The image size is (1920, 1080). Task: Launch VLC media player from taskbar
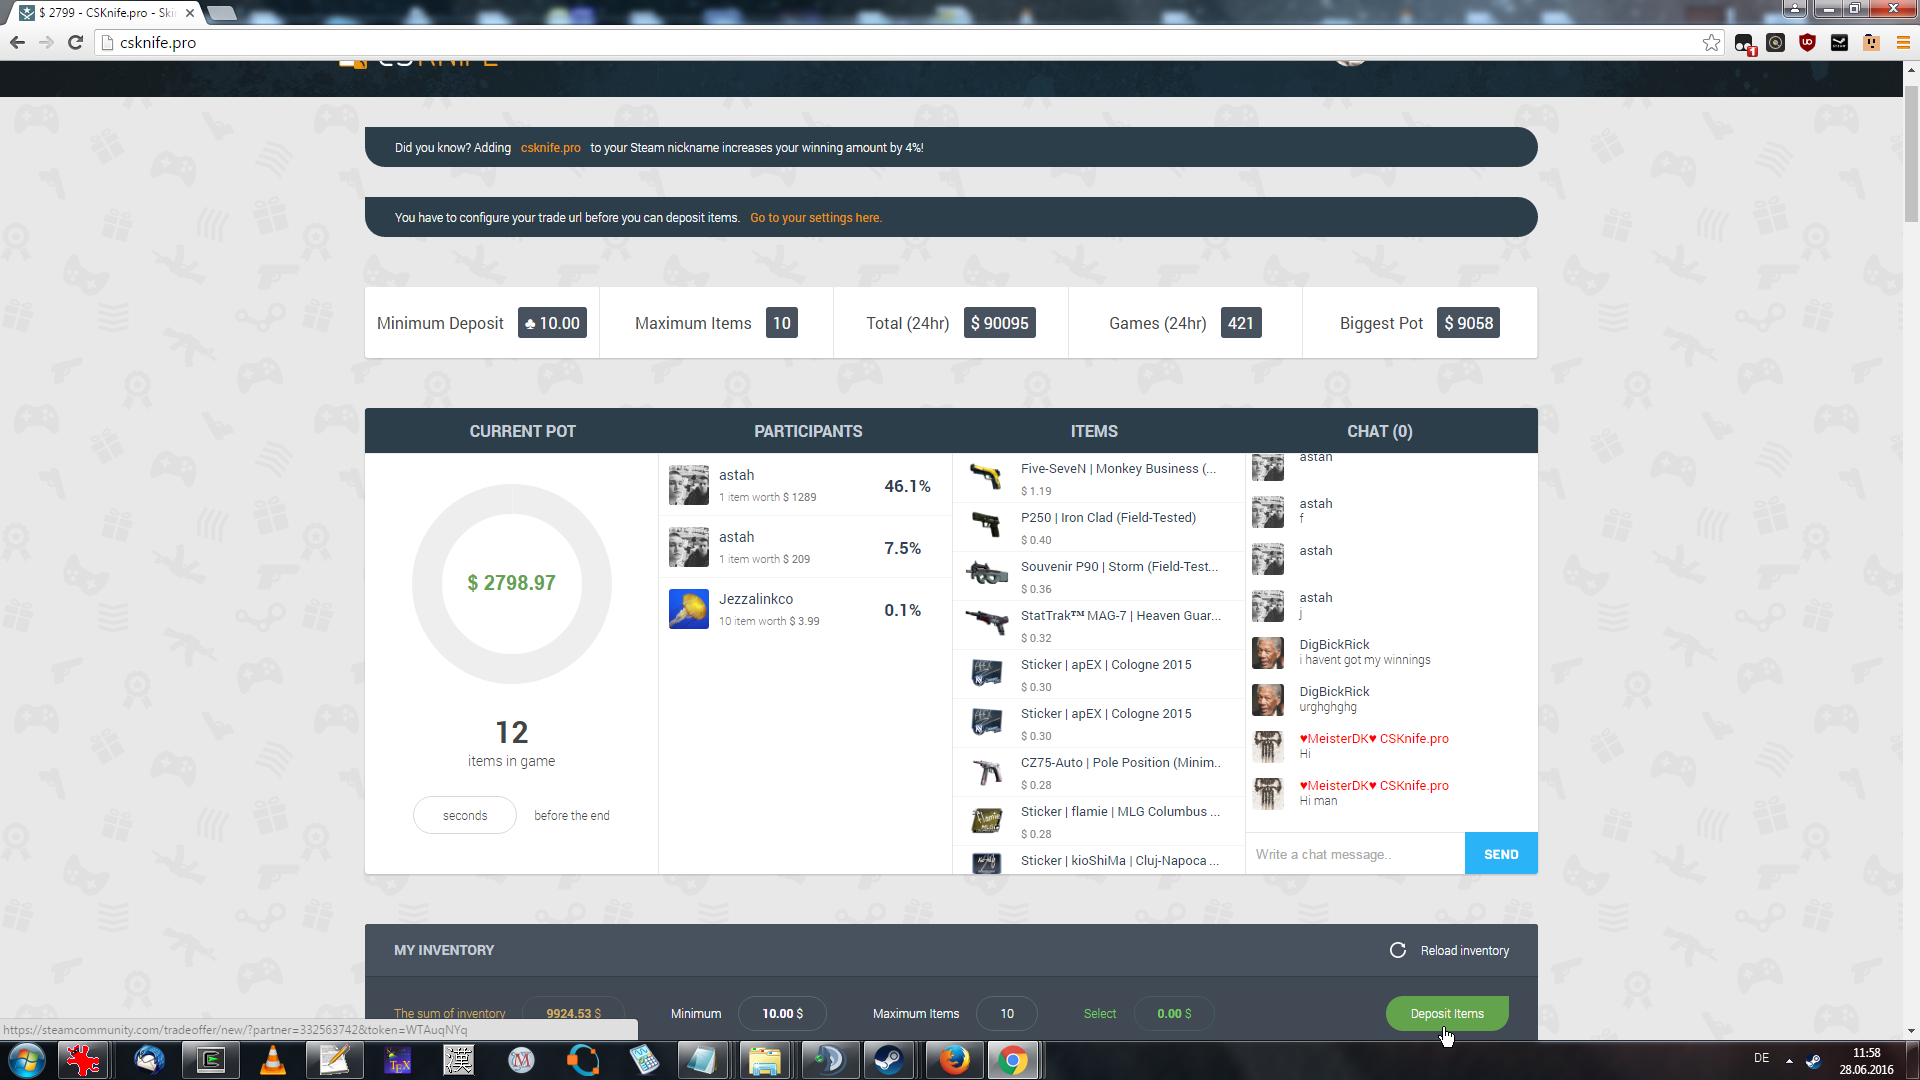[272, 1060]
